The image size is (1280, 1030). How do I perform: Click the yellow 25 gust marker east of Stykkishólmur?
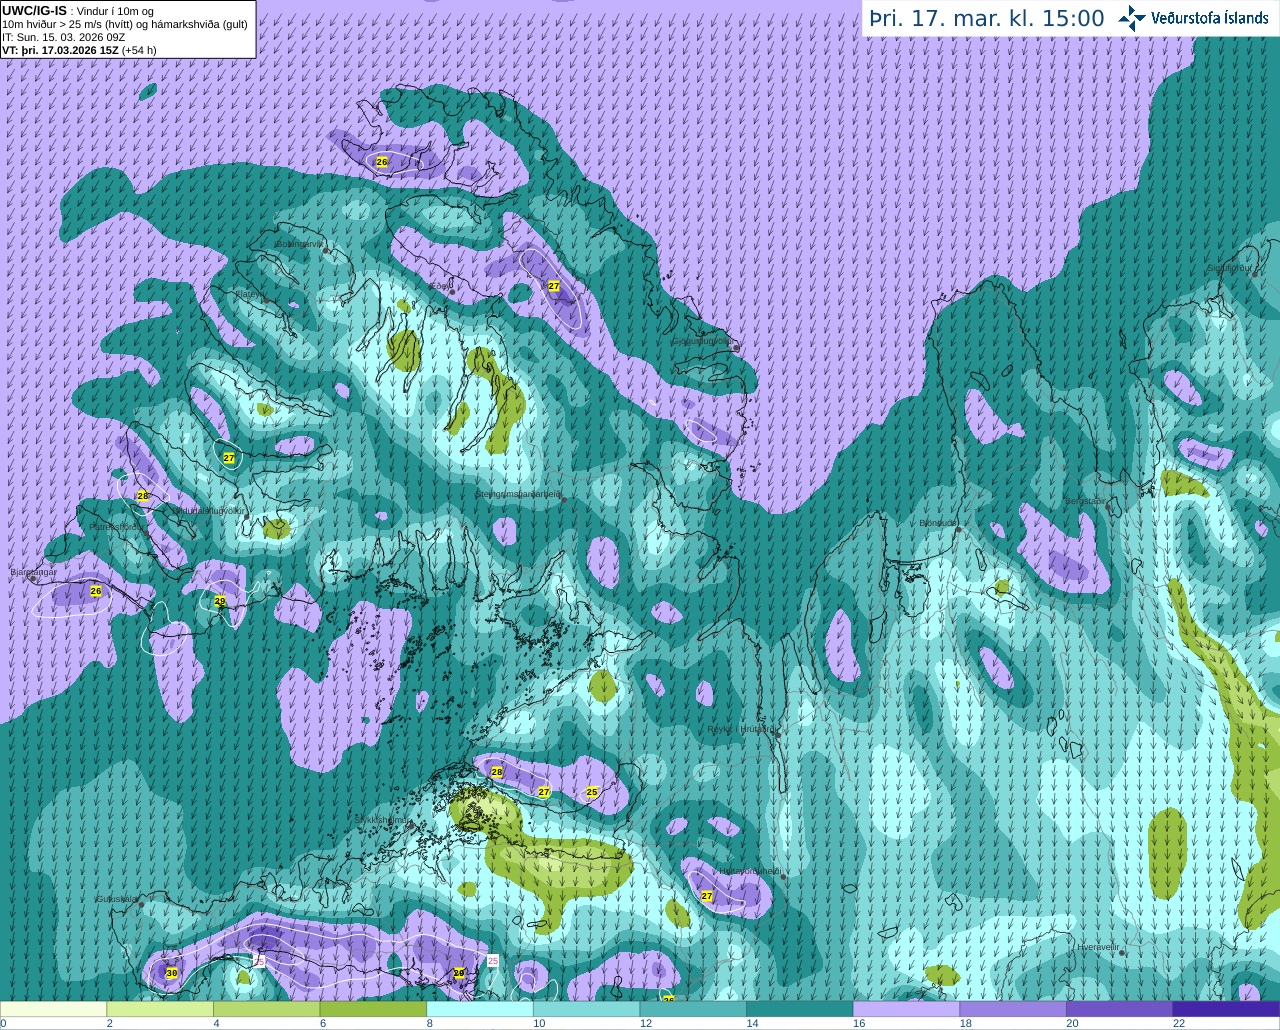(x=592, y=792)
